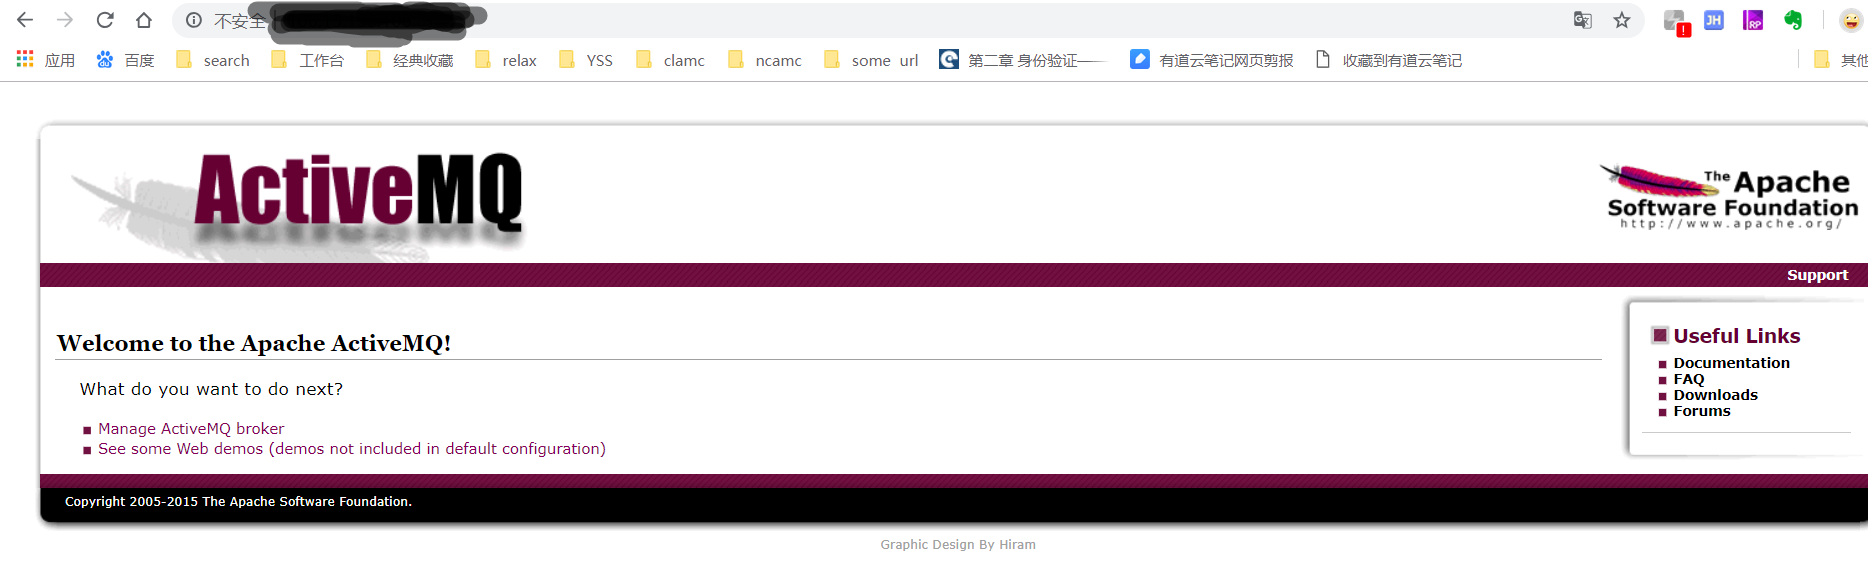Open the FAQ useful link

coord(1689,379)
